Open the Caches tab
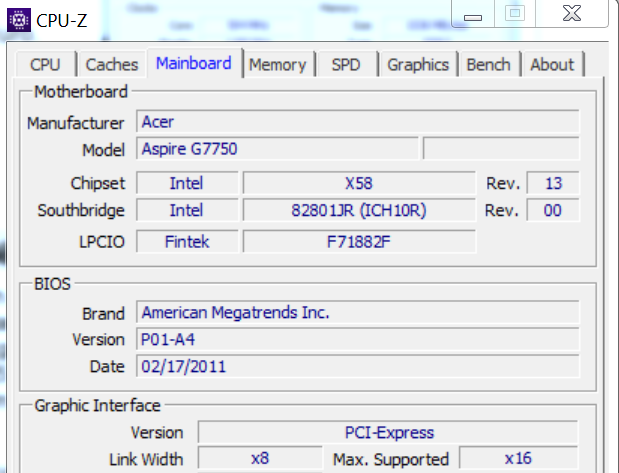 point(112,64)
